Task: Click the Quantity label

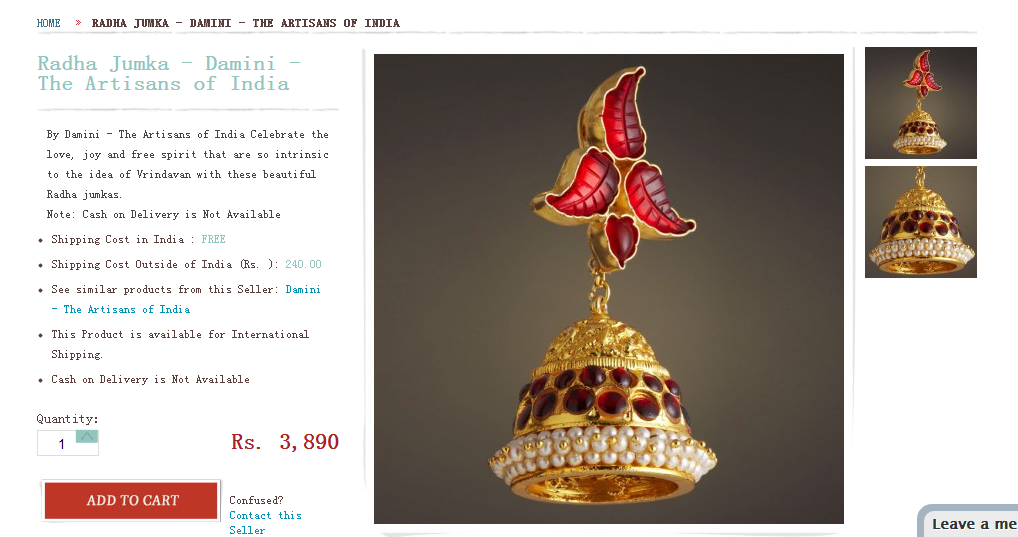Action: pyautogui.click(x=68, y=419)
